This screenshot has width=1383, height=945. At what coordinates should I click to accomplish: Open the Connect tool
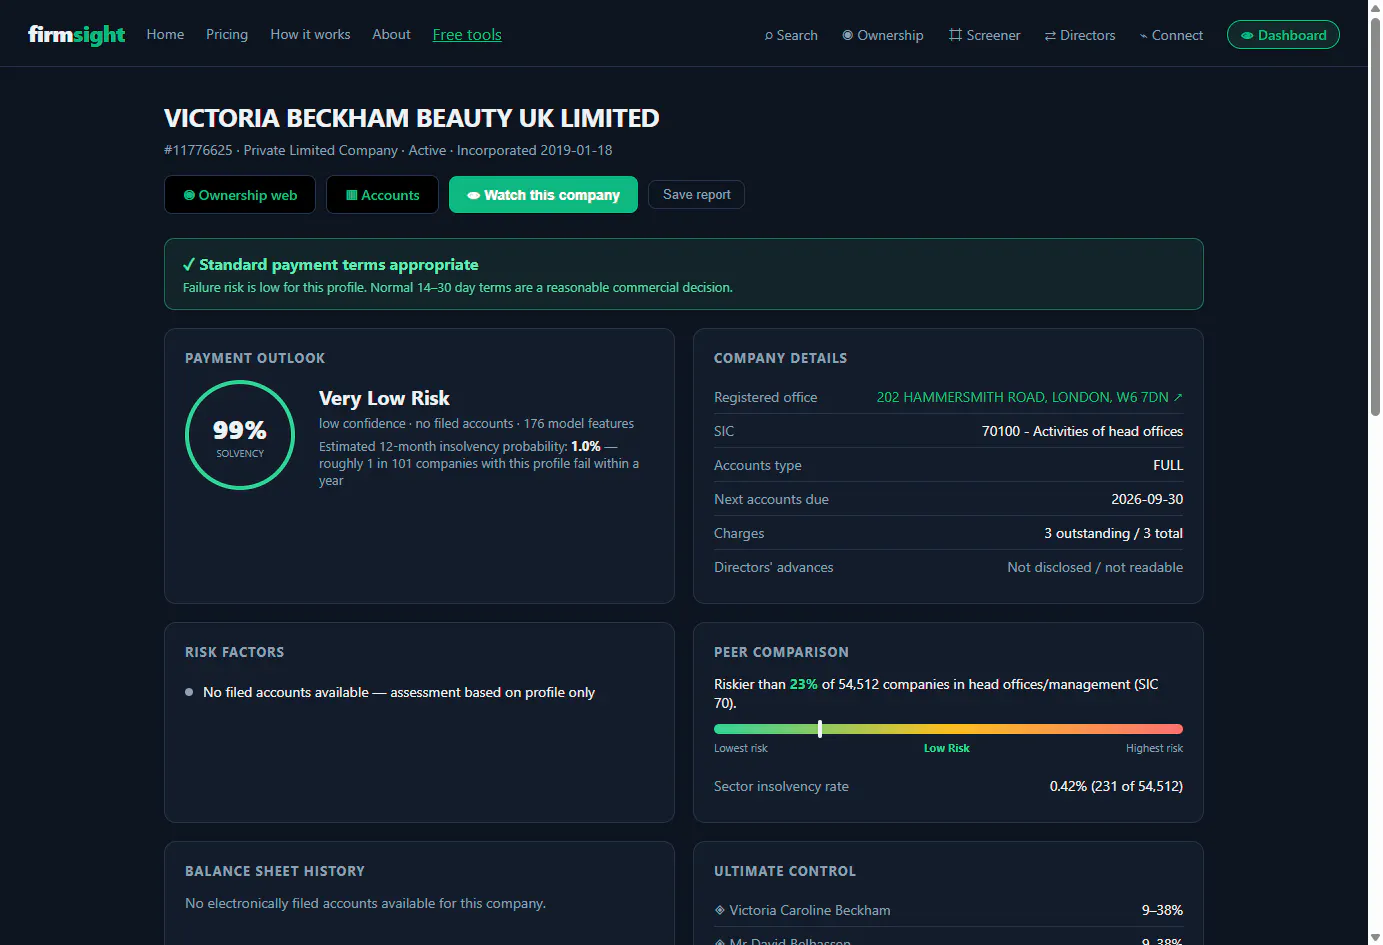(x=1171, y=35)
